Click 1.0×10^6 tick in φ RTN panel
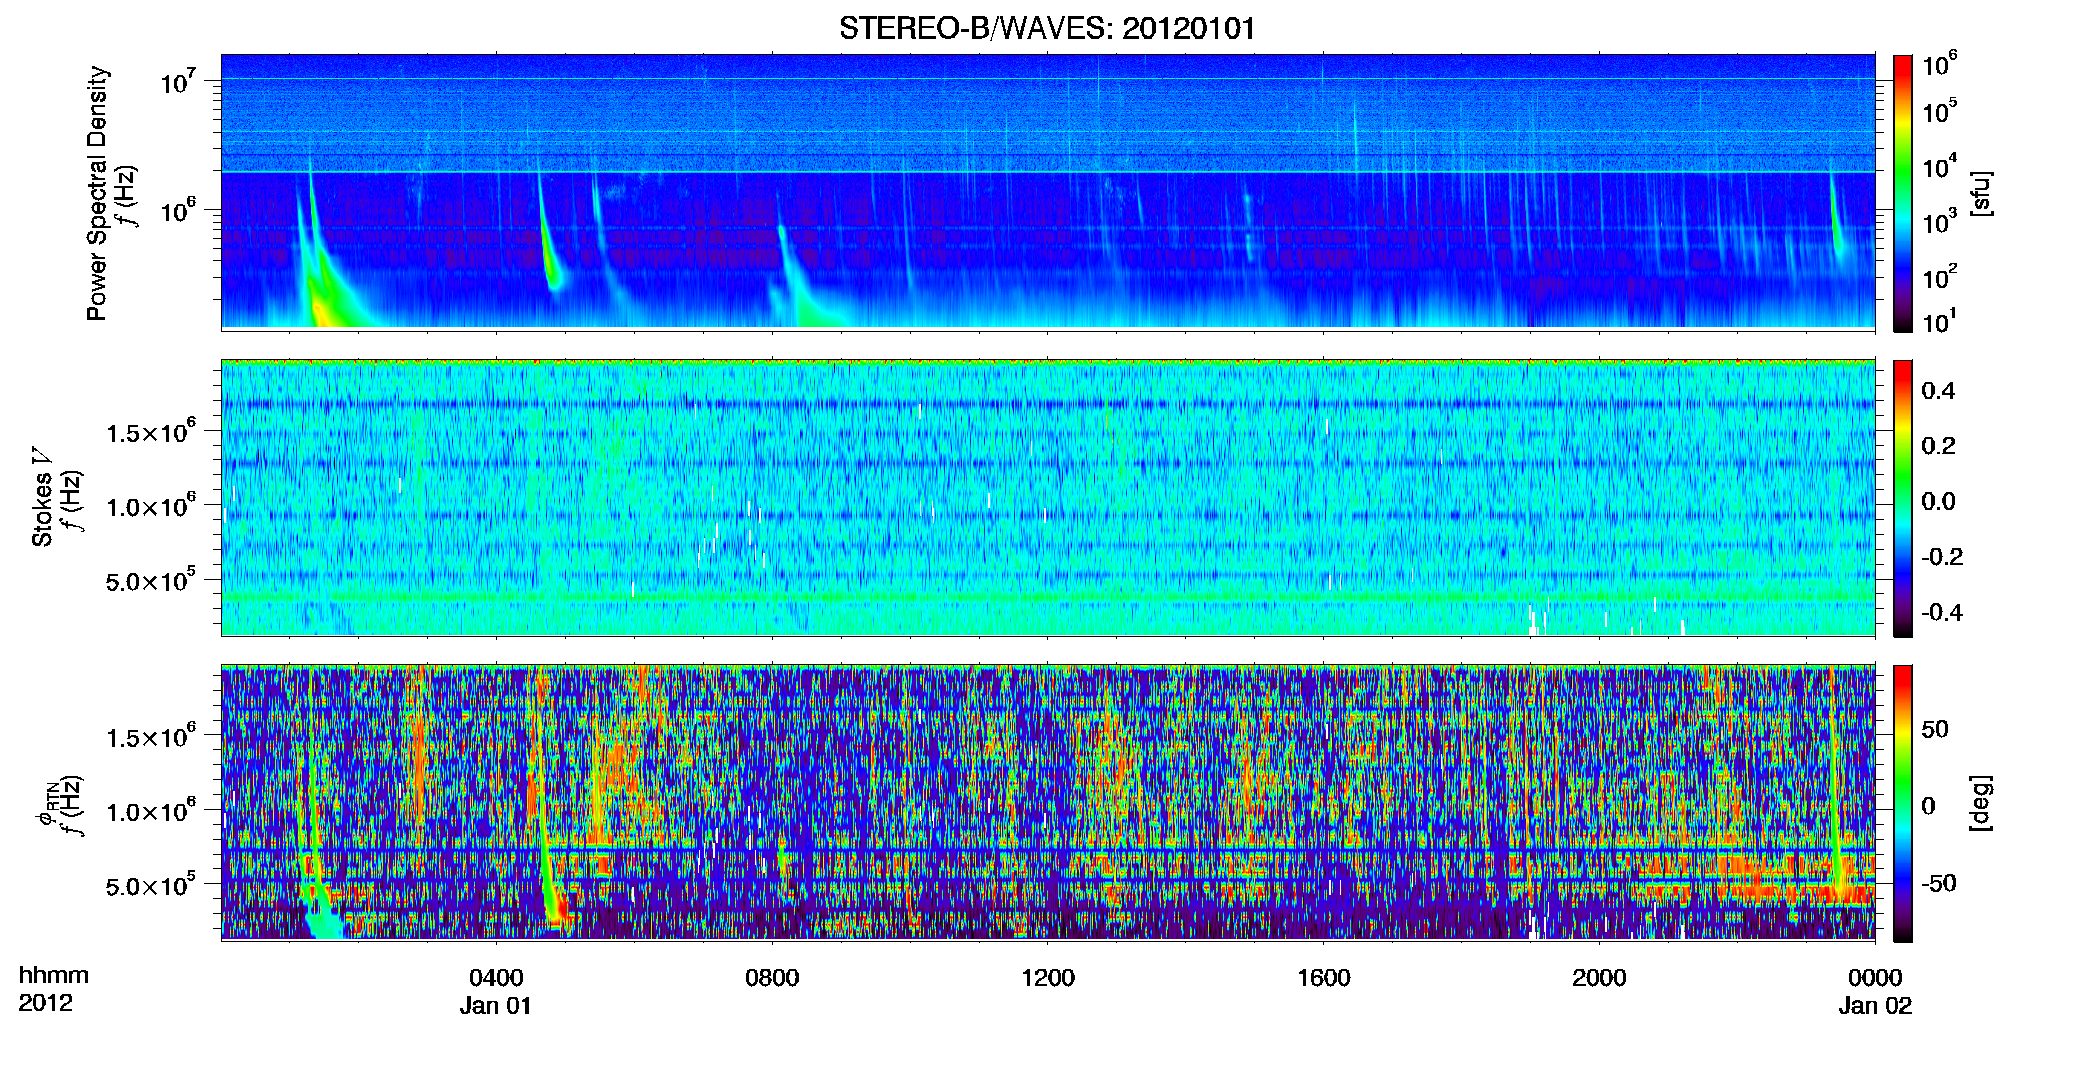The width and height of the screenshot is (2096, 1080). pos(151,811)
